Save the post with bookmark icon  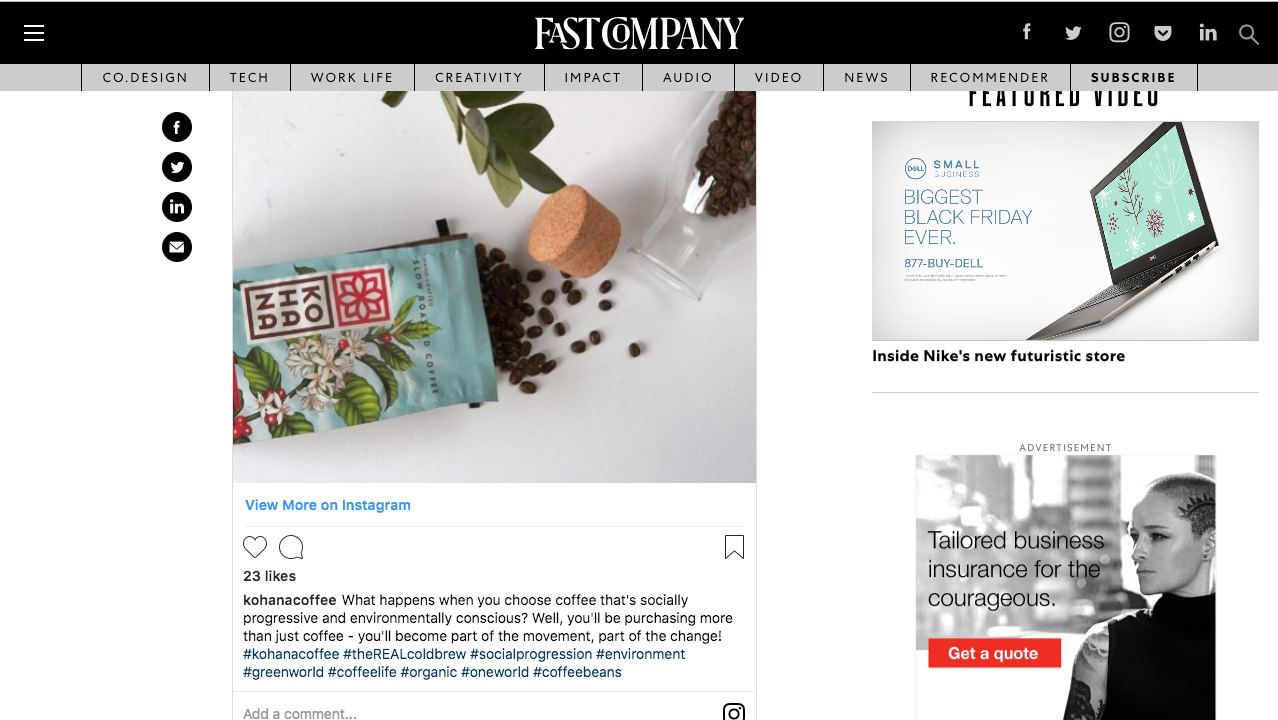(x=734, y=547)
